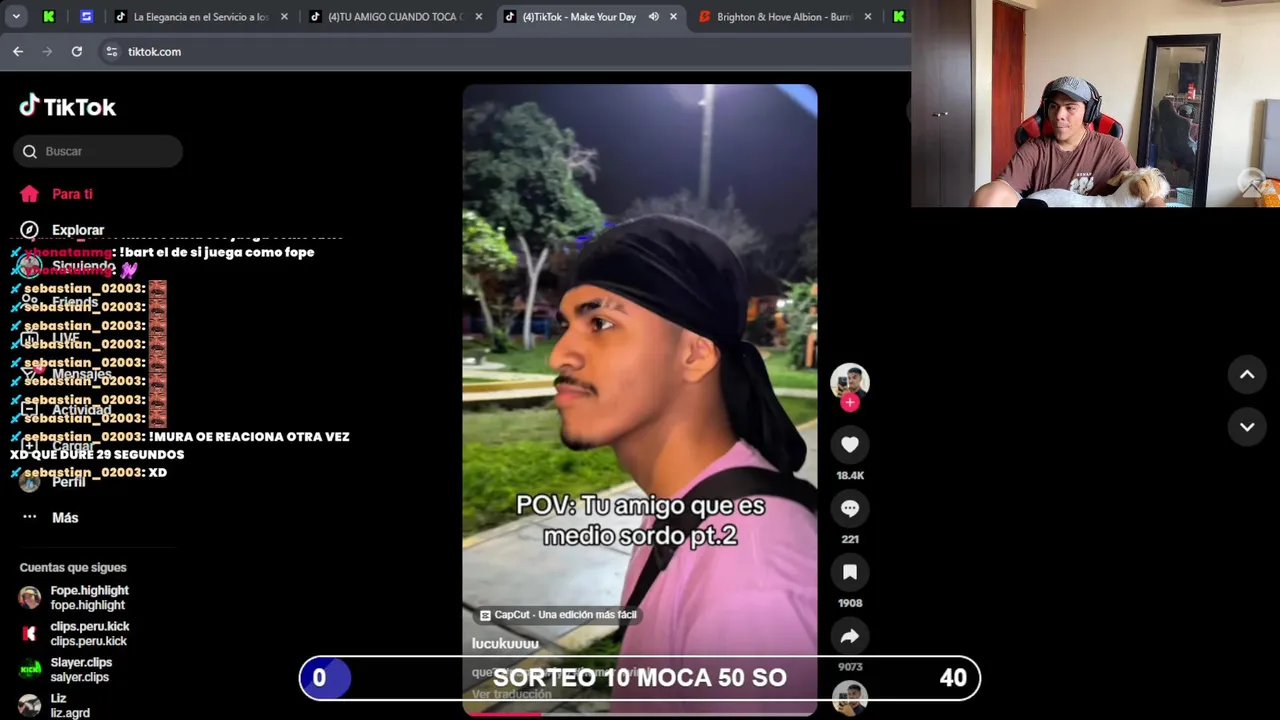Click the TikTok logo
This screenshot has width=1280, height=720.
click(67, 106)
